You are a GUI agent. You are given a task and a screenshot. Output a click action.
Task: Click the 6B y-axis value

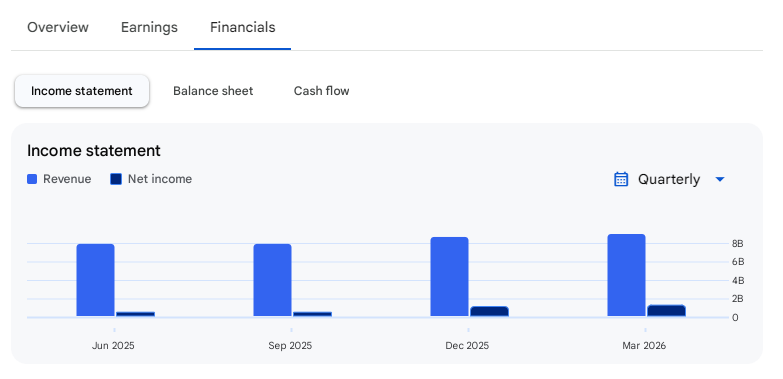pos(738,262)
